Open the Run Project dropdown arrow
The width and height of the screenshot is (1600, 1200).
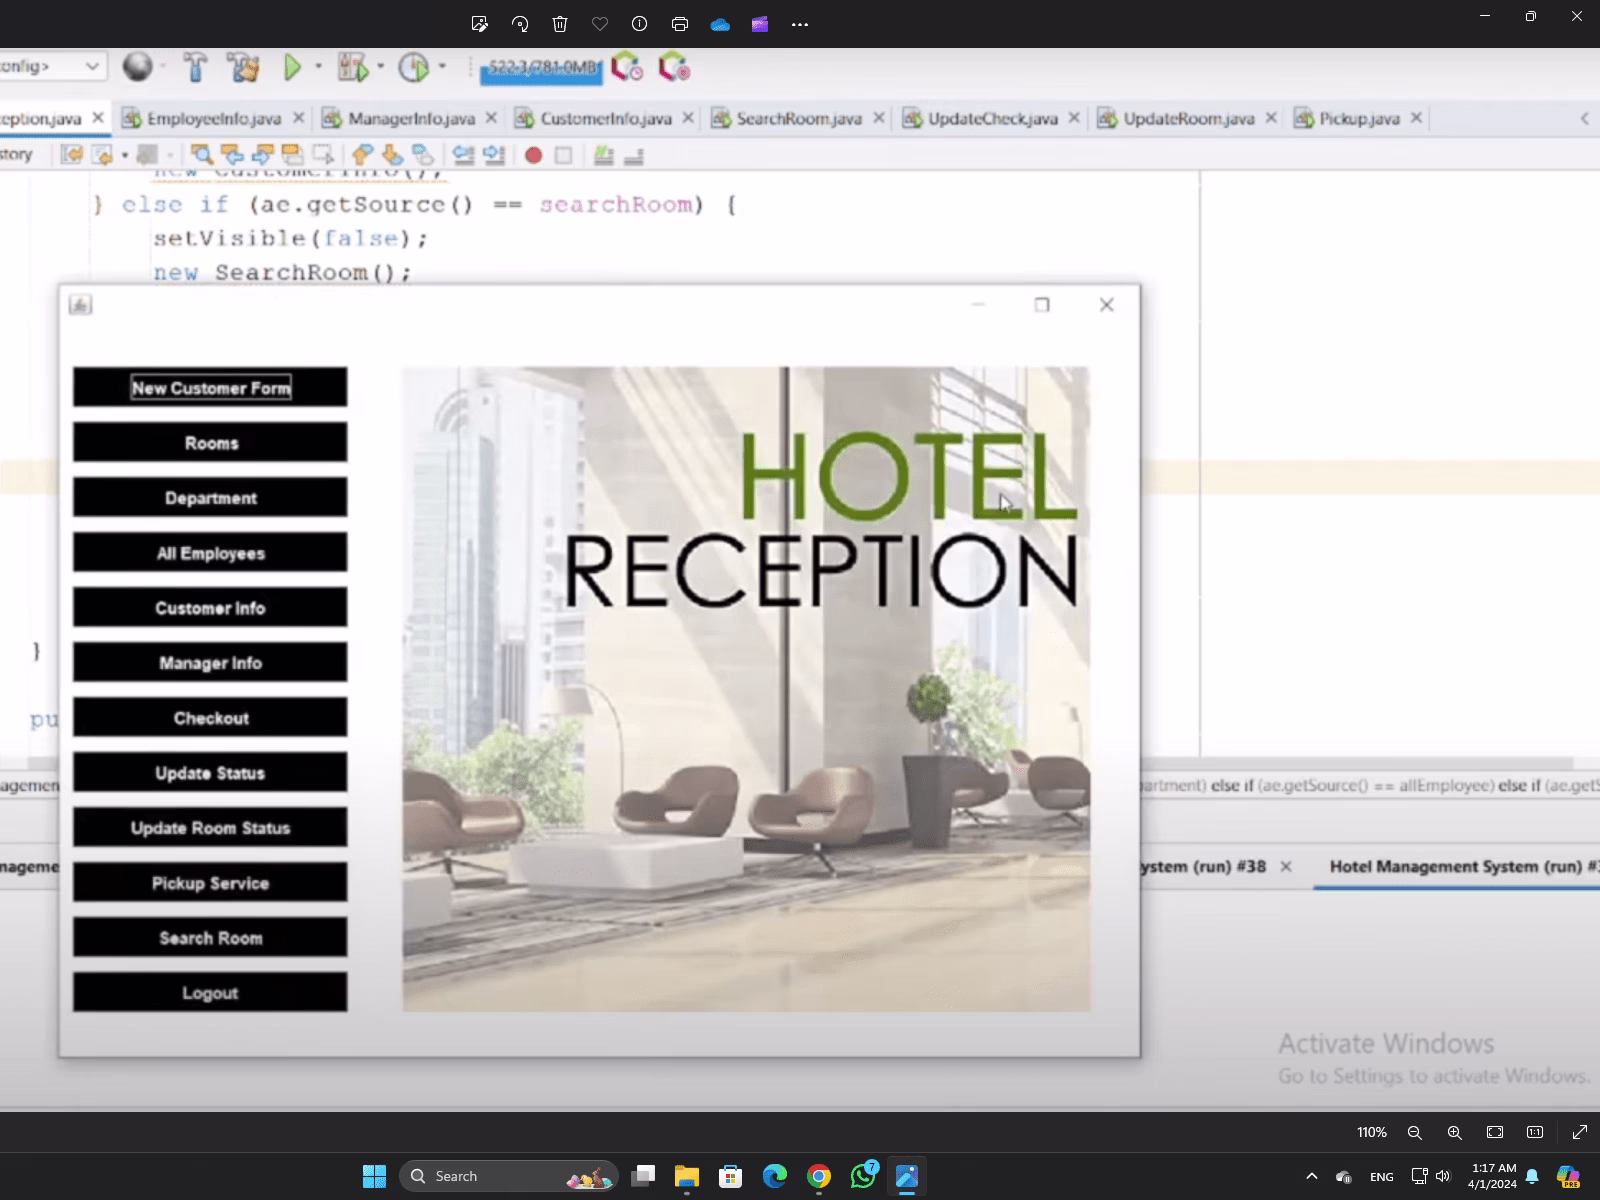click(318, 67)
